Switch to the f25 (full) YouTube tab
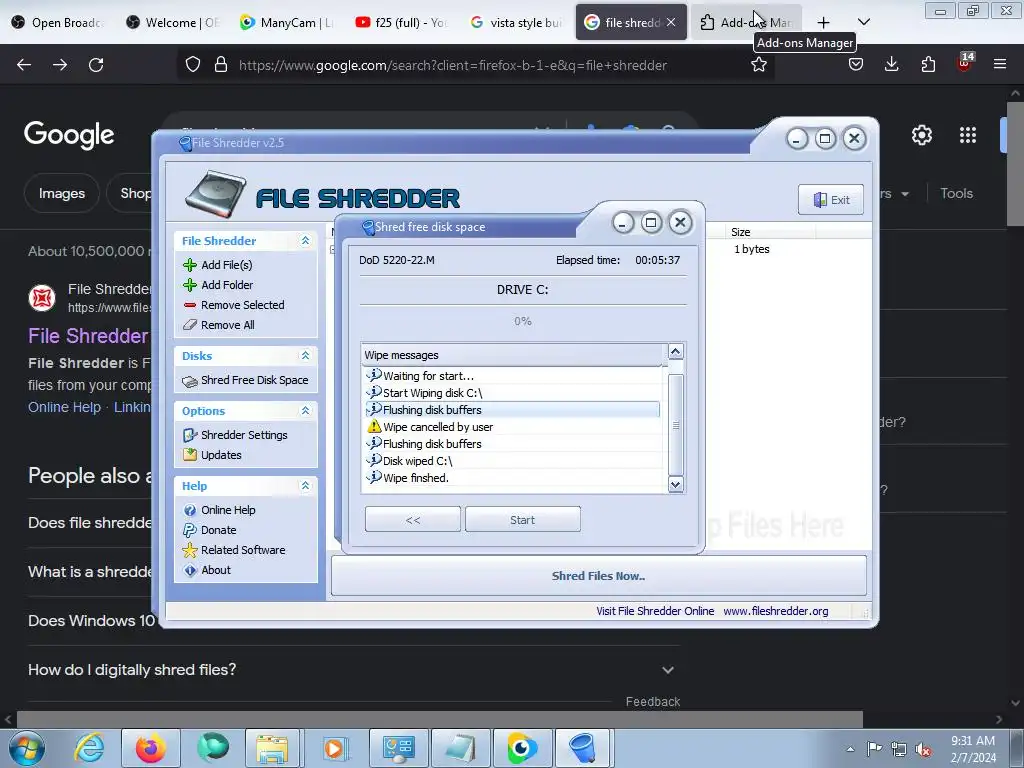Screen dimensions: 1024x768 pyautogui.click(x=402, y=22)
